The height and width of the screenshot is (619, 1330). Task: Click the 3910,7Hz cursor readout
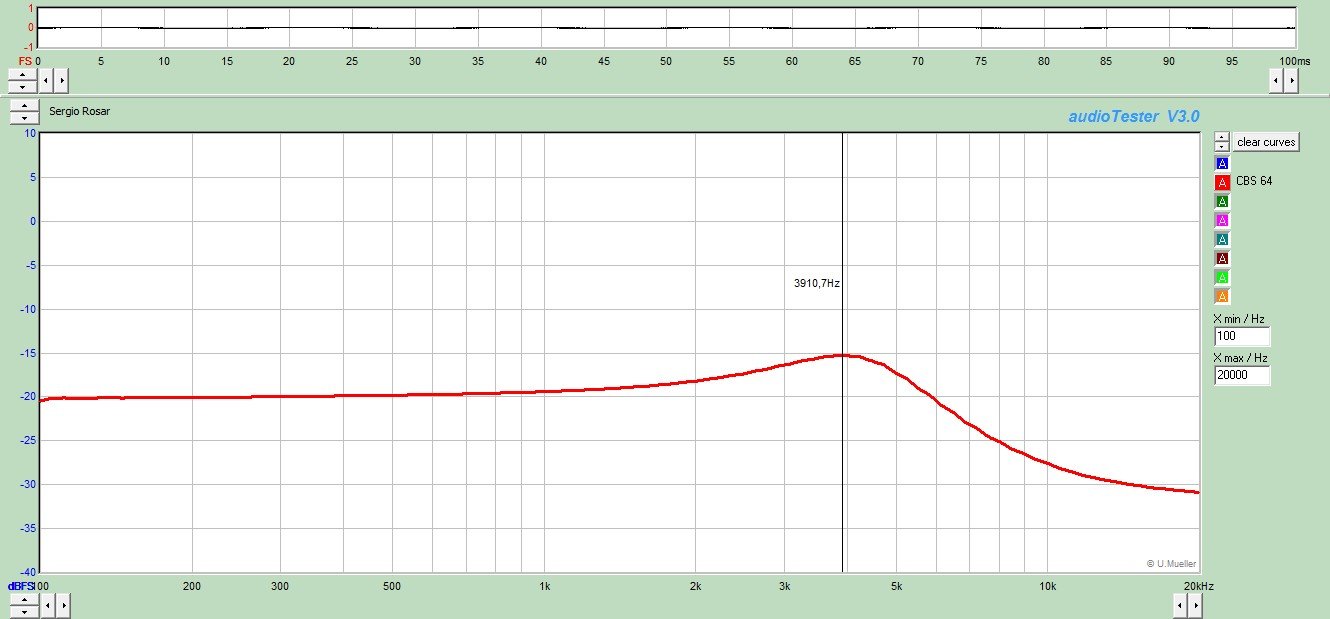[817, 284]
